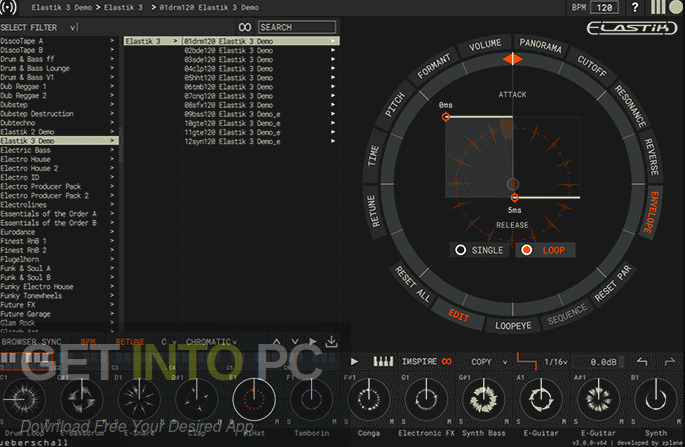This screenshot has width=685, height=447.
Task: Click the orange infinity icon after Inspire
Action: pyautogui.click(x=446, y=361)
